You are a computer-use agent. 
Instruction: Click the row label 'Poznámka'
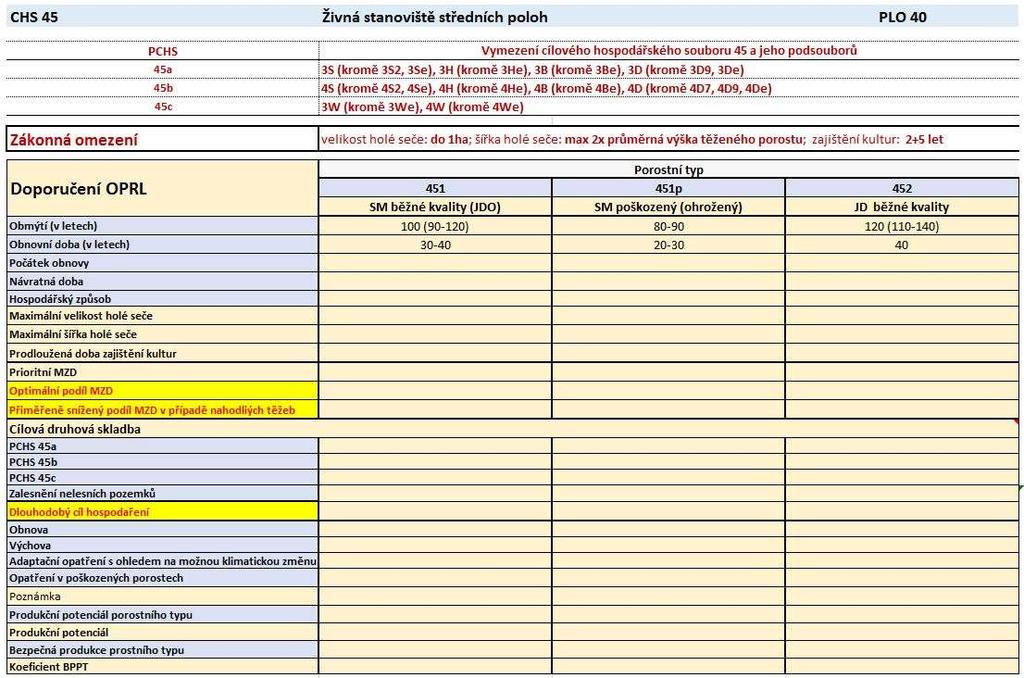click(x=162, y=596)
